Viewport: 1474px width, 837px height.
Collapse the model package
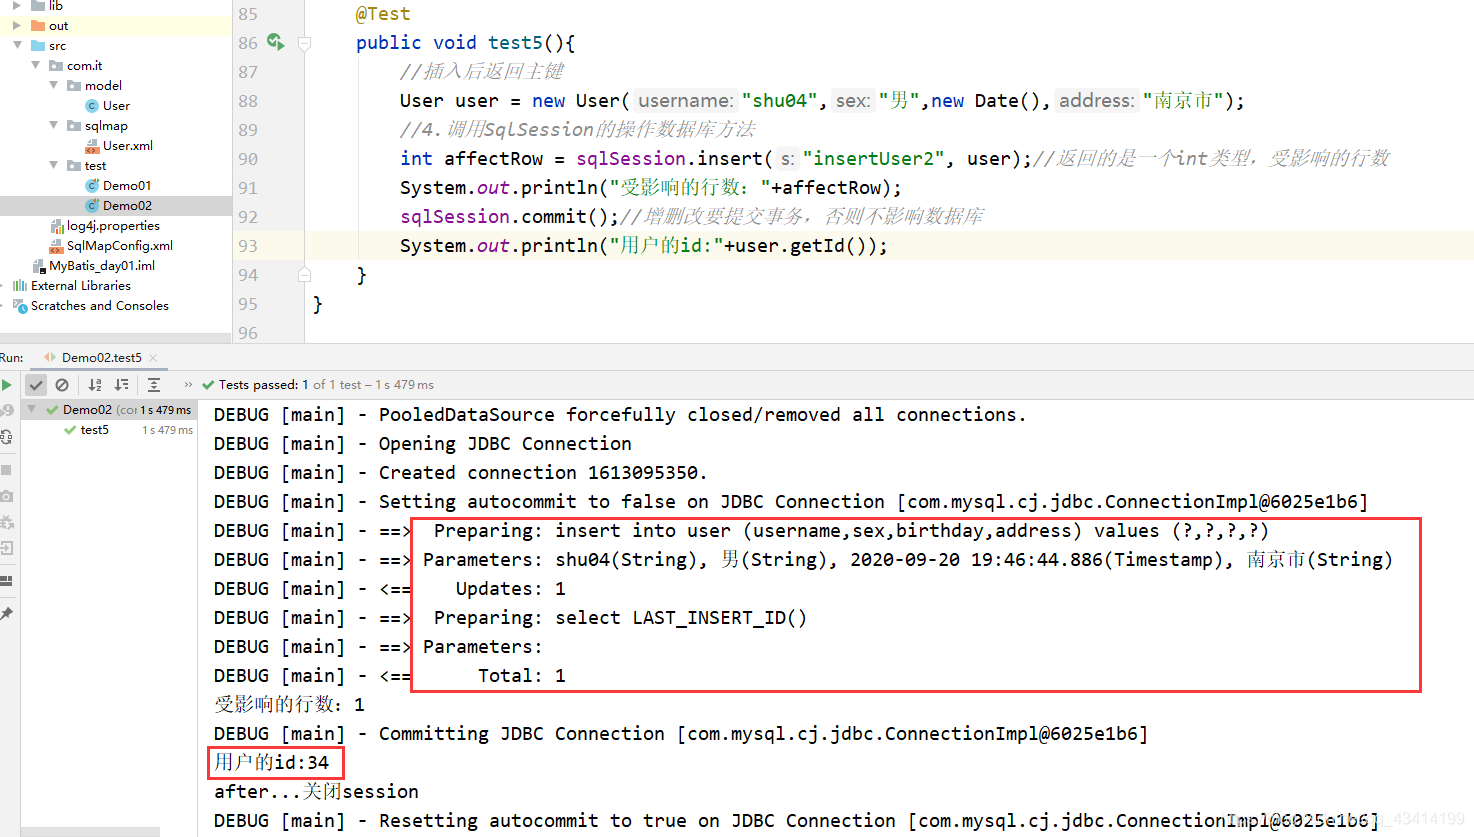click(53, 86)
